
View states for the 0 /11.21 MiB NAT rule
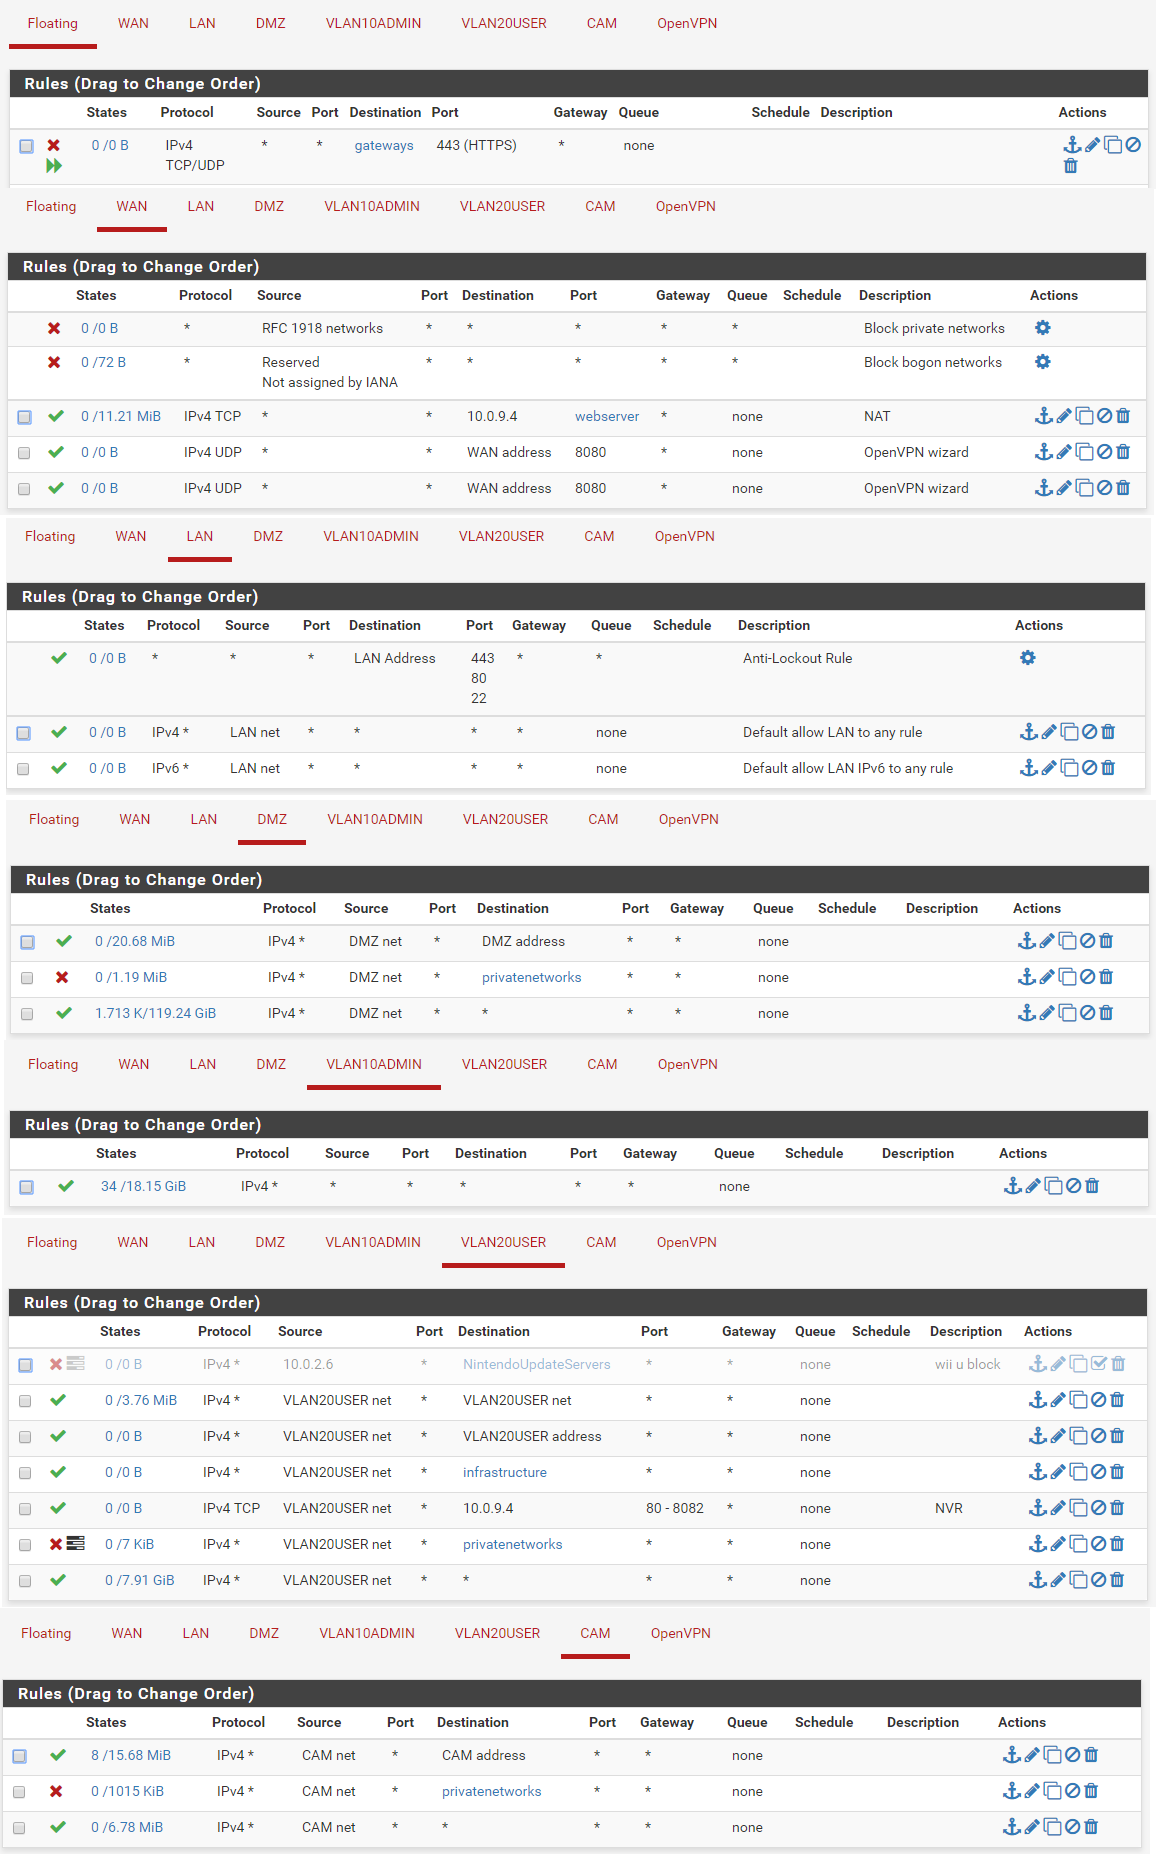click(121, 416)
